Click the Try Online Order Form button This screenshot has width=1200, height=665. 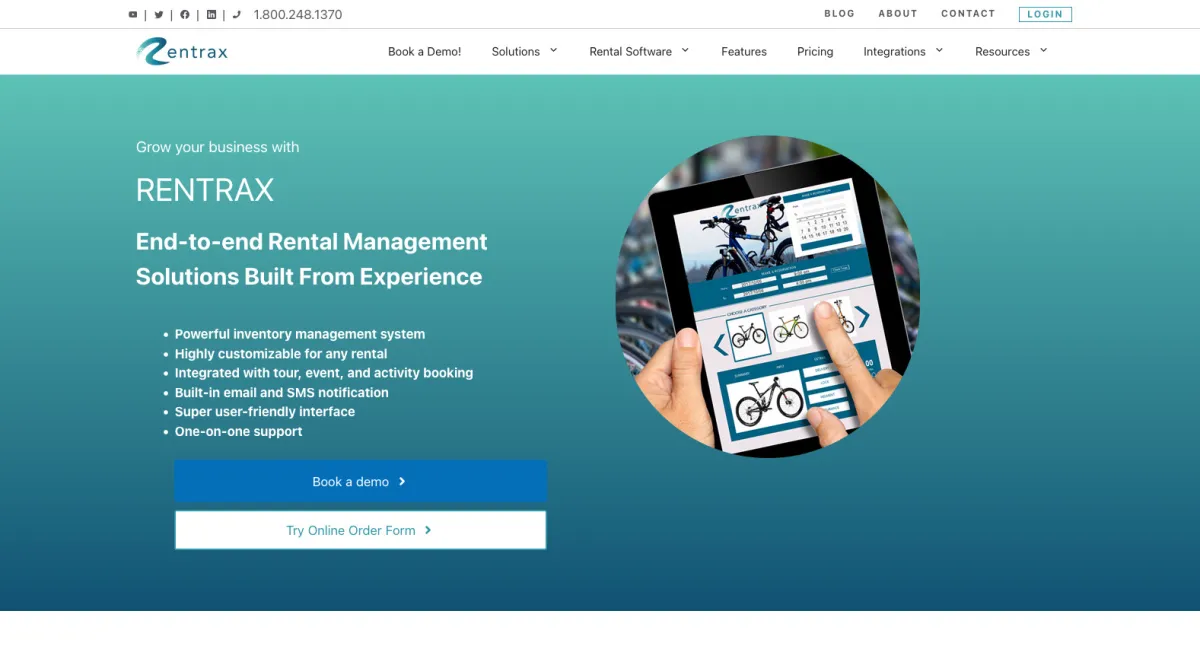[360, 530]
